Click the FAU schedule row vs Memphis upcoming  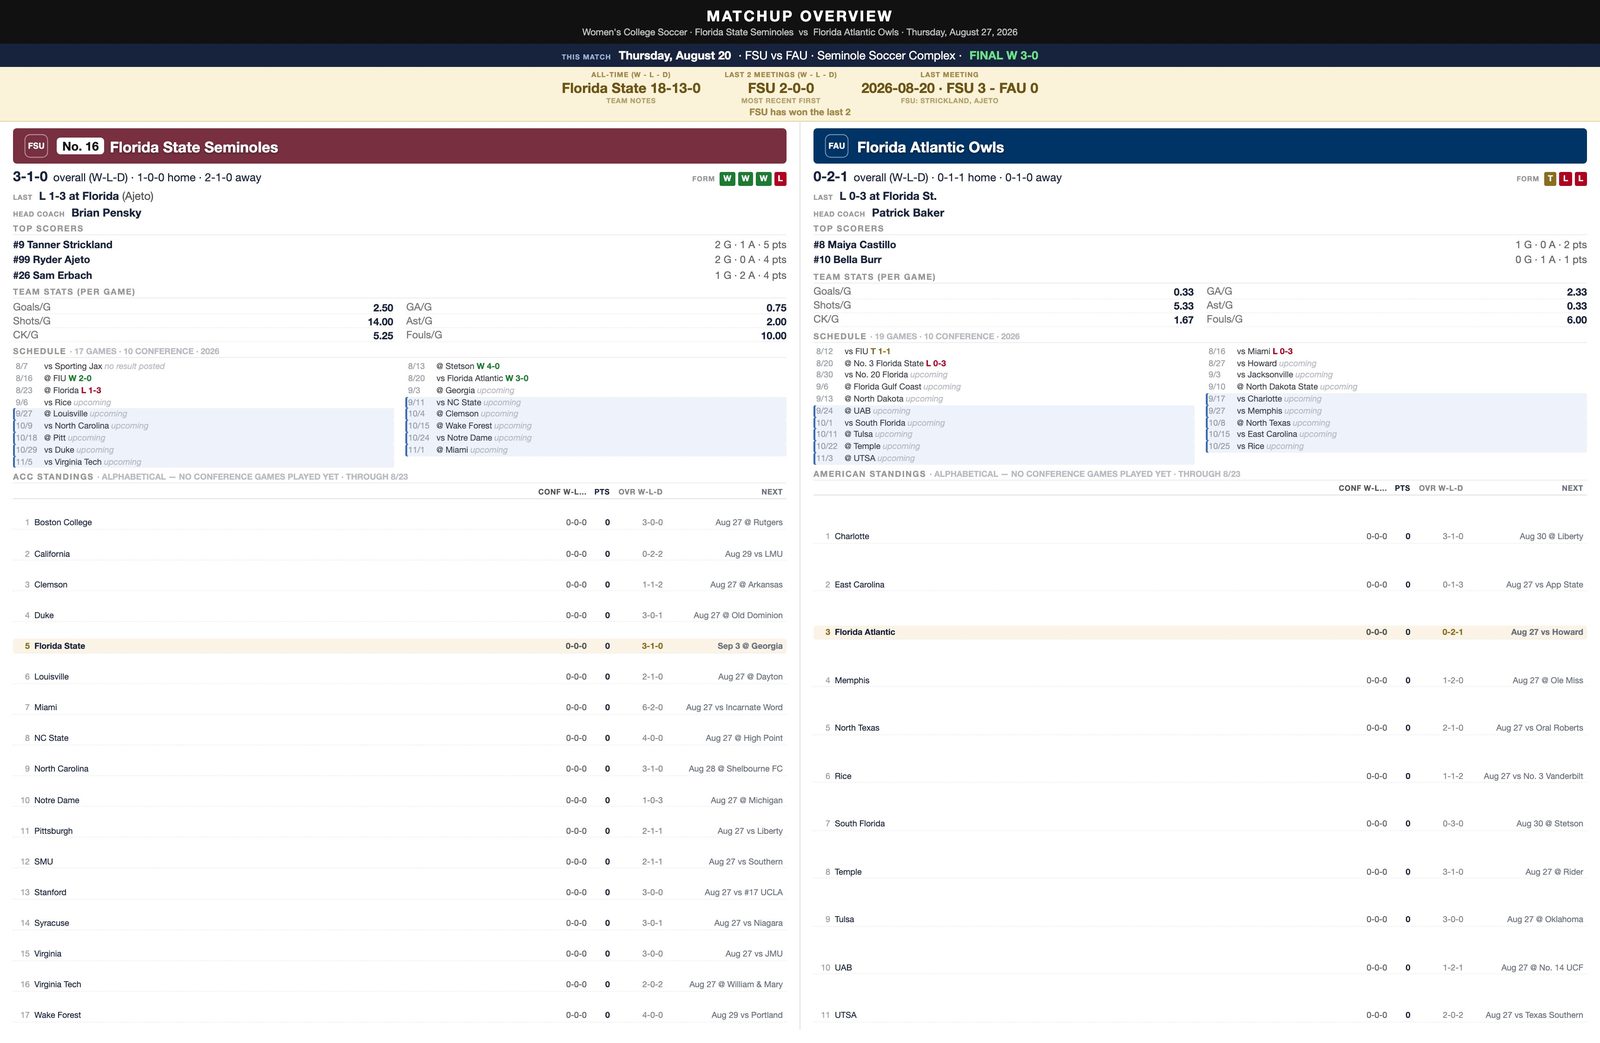[x=1396, y=411]
